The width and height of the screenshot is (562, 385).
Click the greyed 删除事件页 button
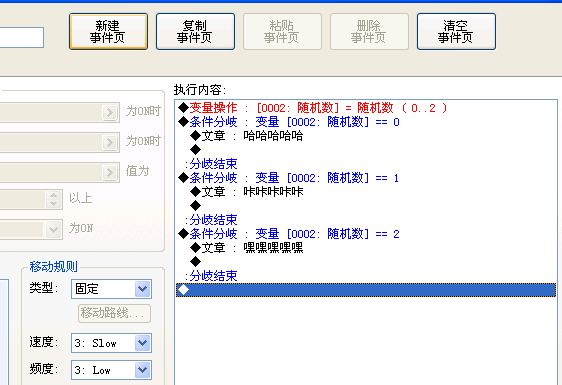tap(369, 32)
